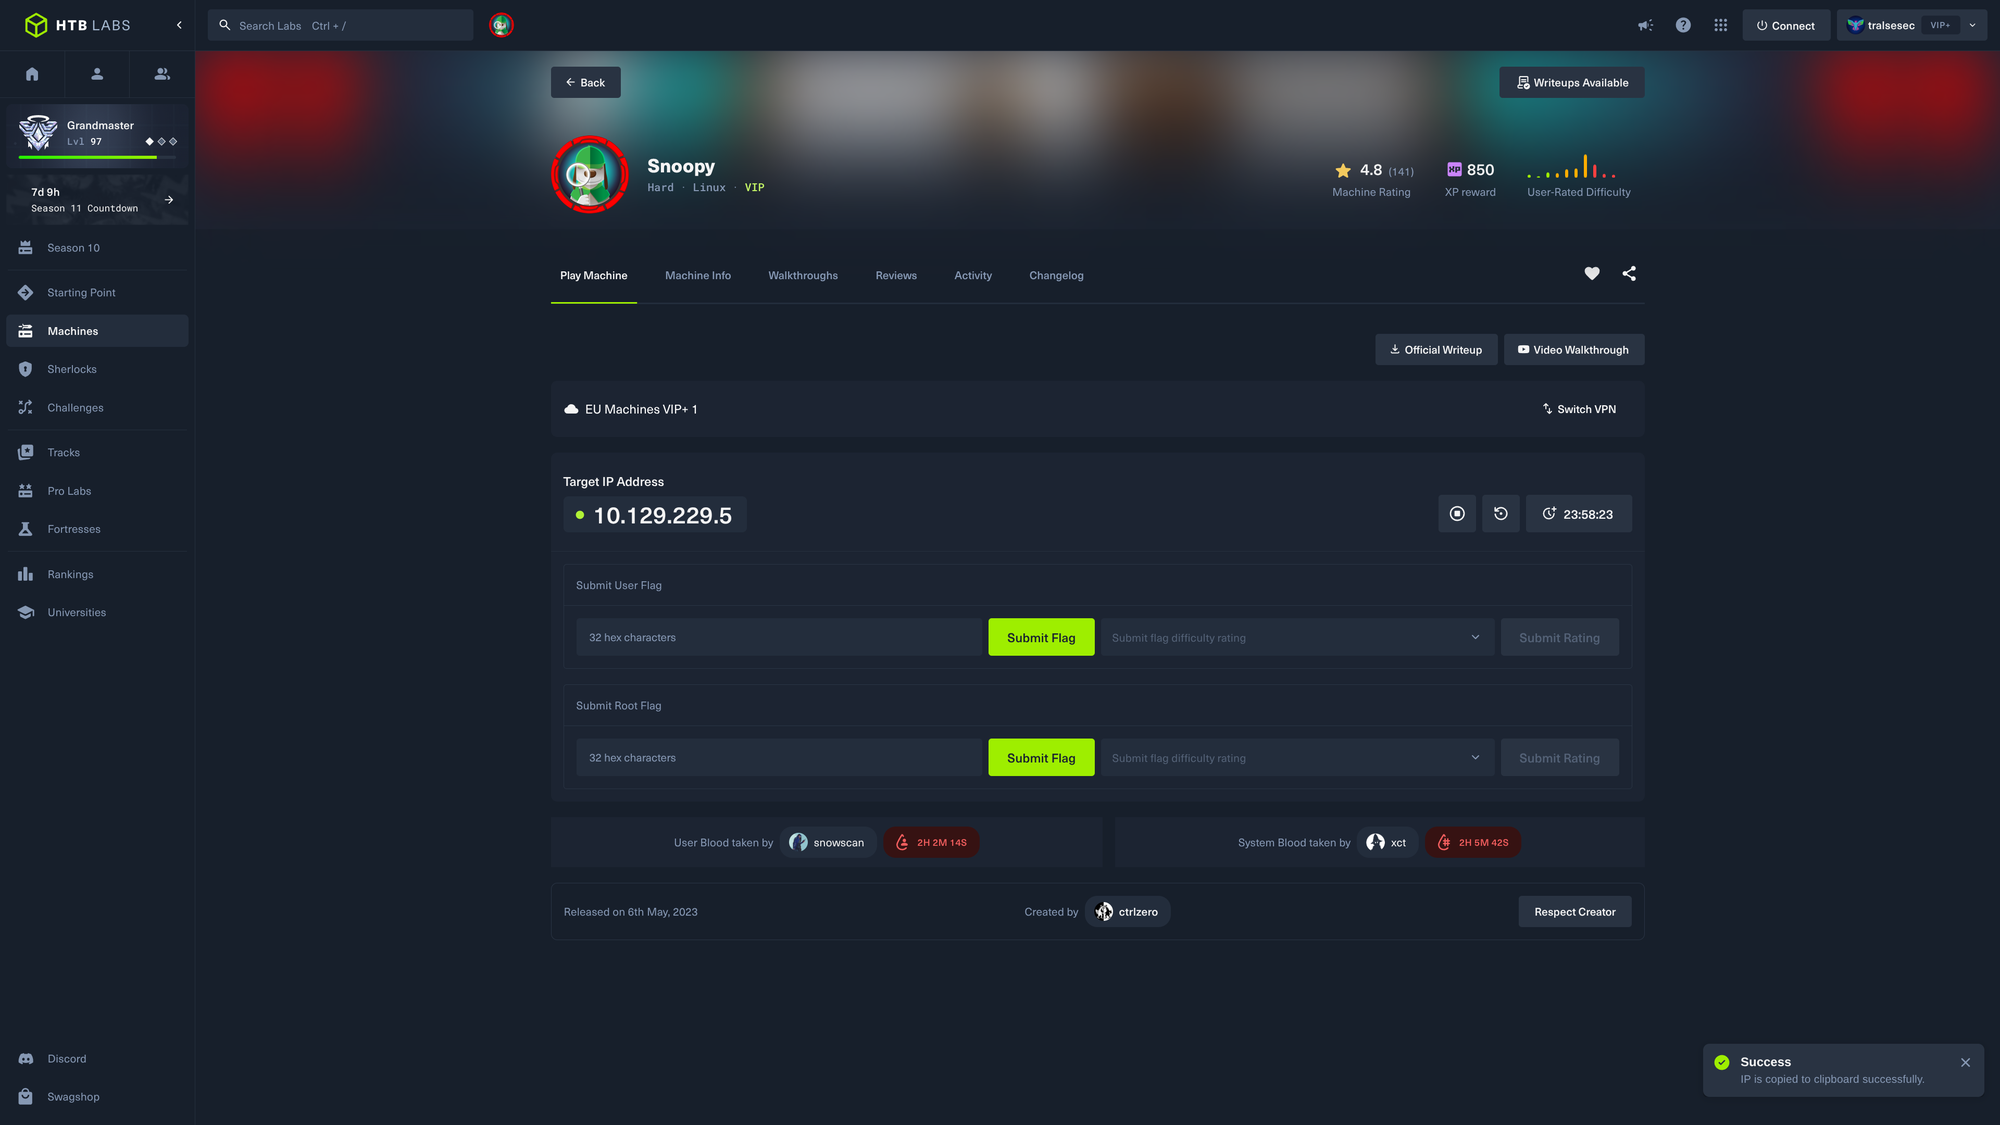Open Challenges in sidebar

[x=97, y=408]
